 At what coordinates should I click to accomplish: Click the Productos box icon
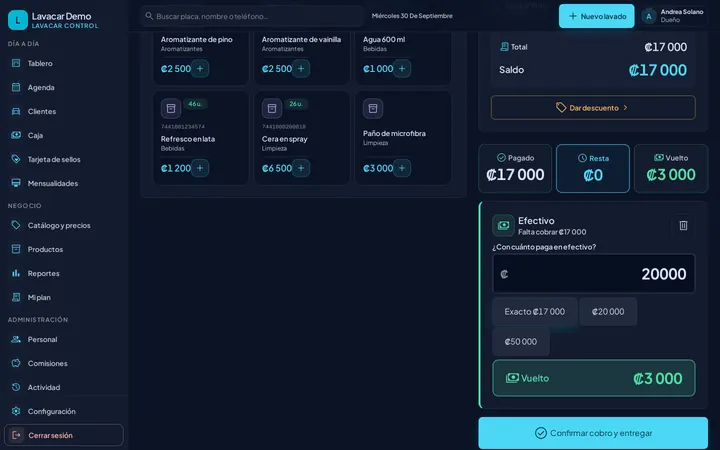pyautogui.click(x=16, y=249)
